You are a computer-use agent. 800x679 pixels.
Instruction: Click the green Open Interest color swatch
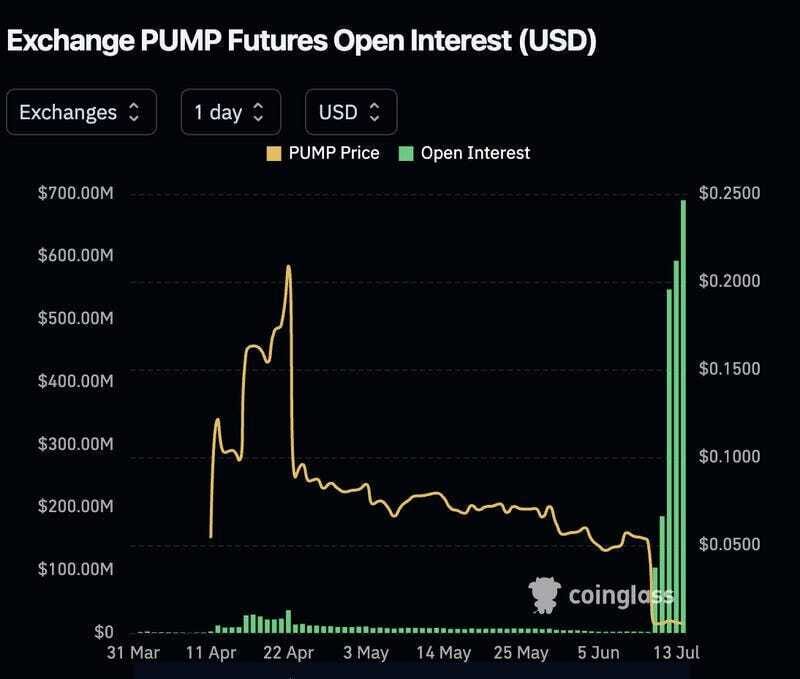406,154
